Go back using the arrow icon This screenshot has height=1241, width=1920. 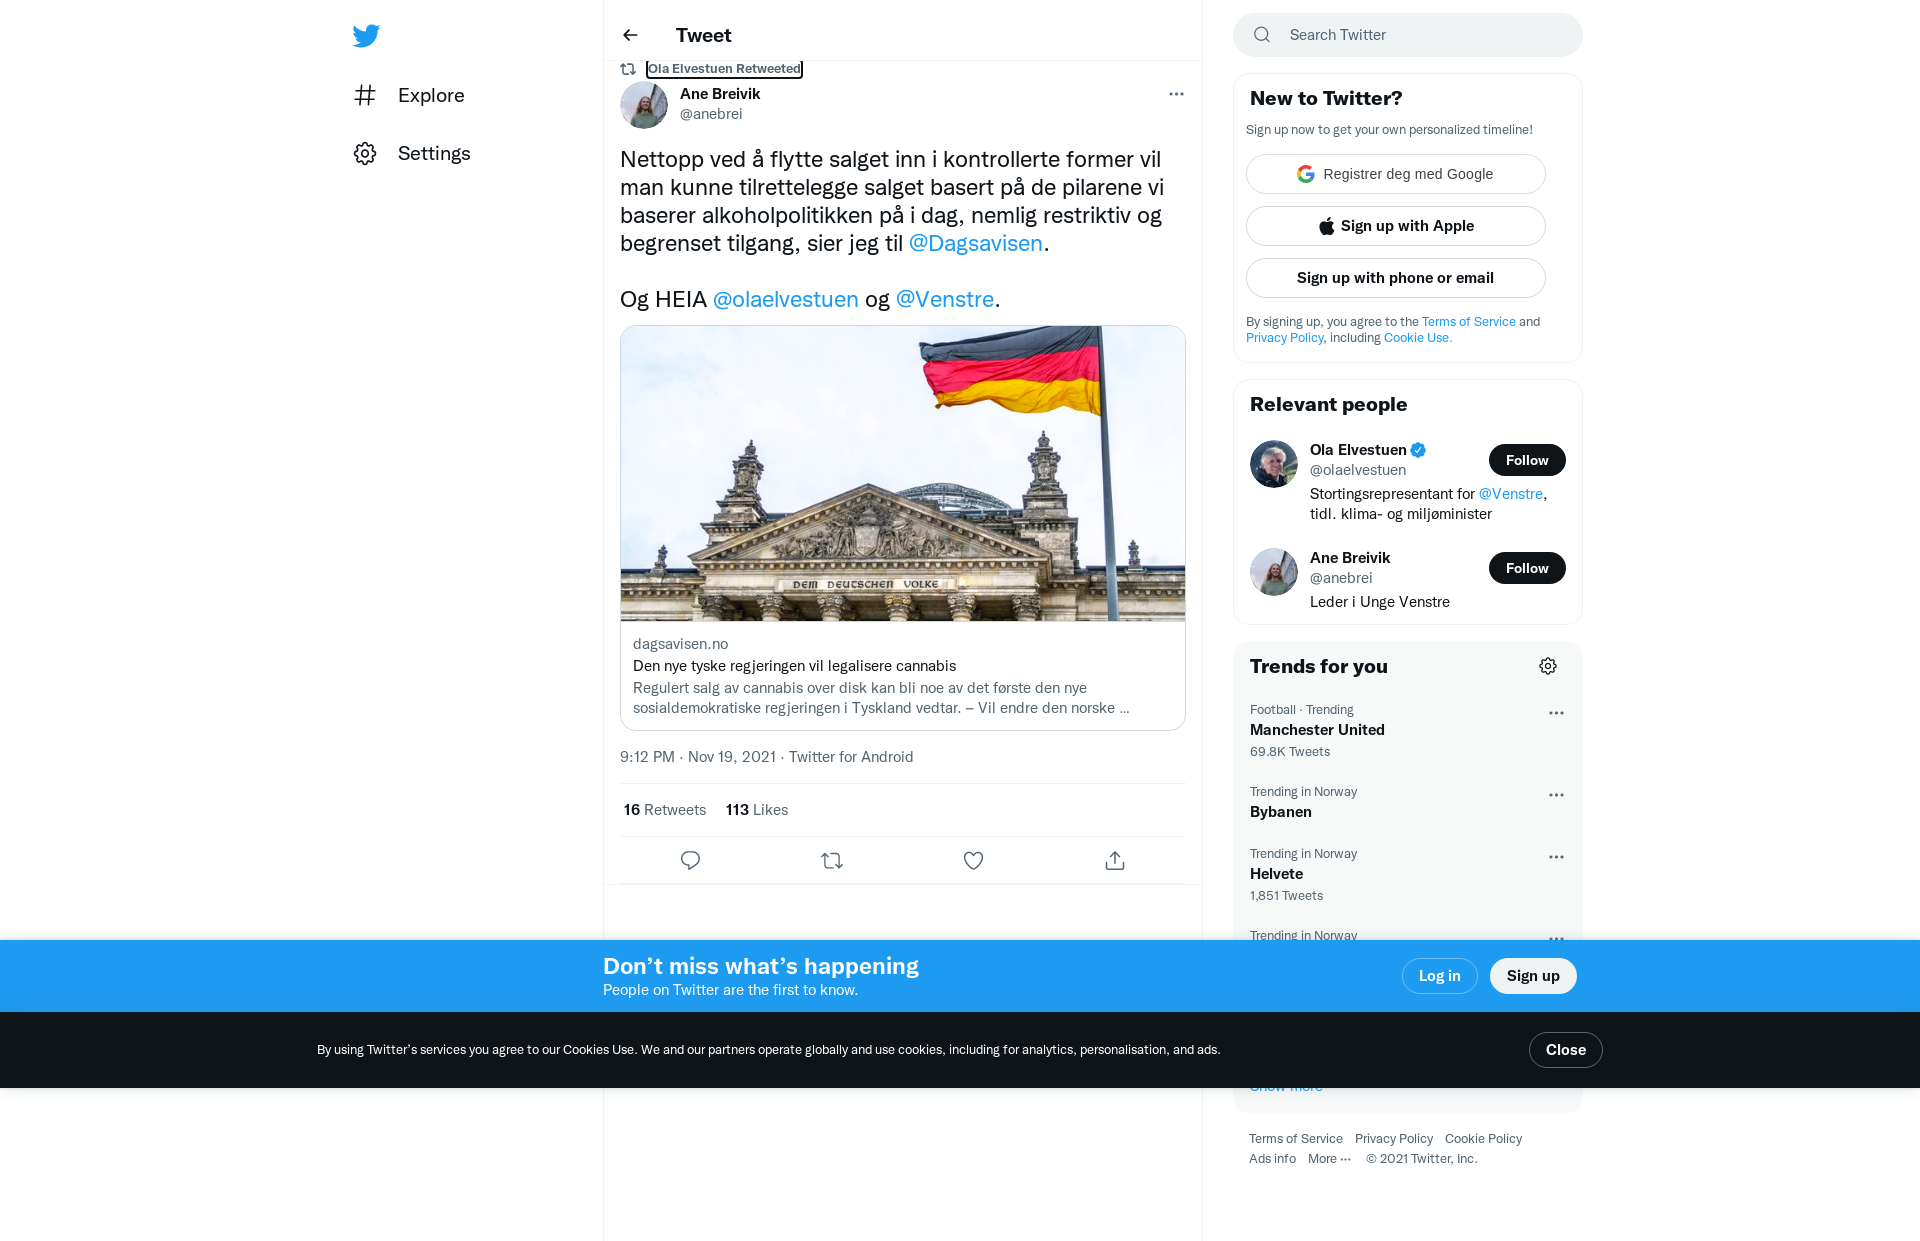(x=630, y=35)
